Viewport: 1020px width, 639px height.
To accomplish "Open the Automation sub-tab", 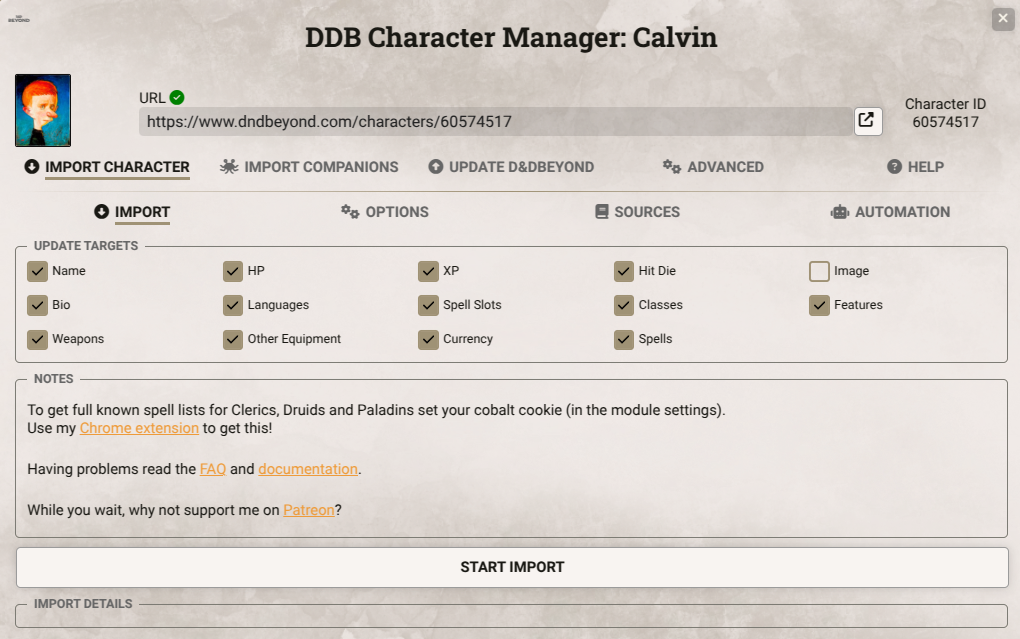I will [891, 212].
